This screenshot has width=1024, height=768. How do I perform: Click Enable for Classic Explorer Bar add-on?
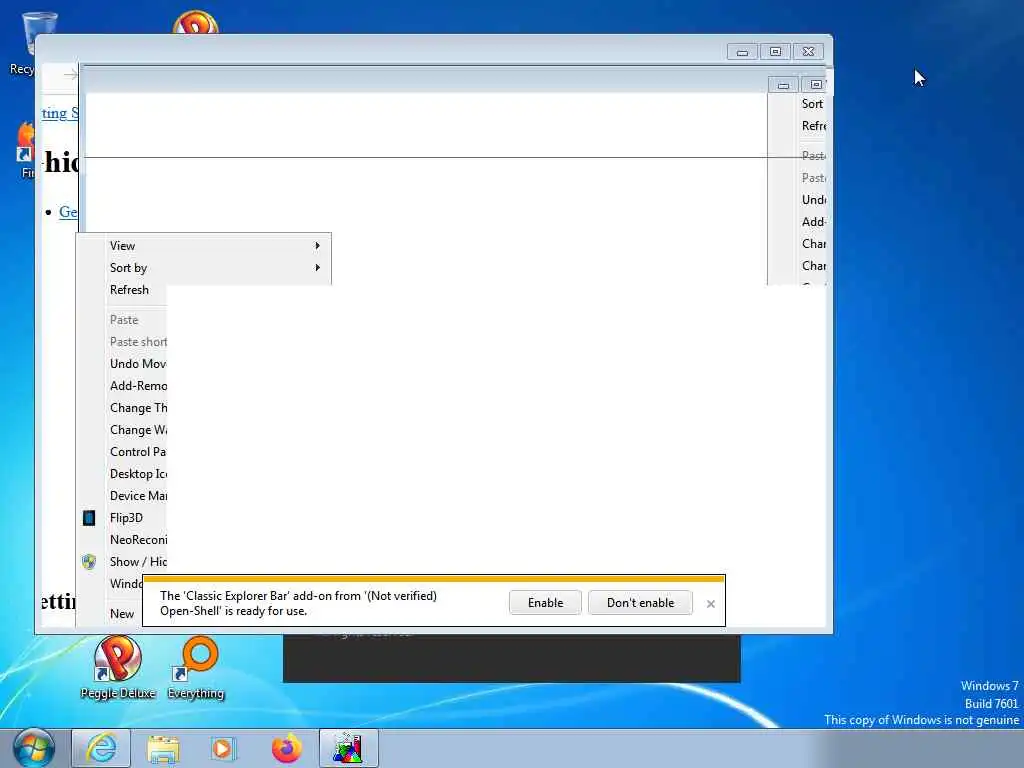[545, 603]
